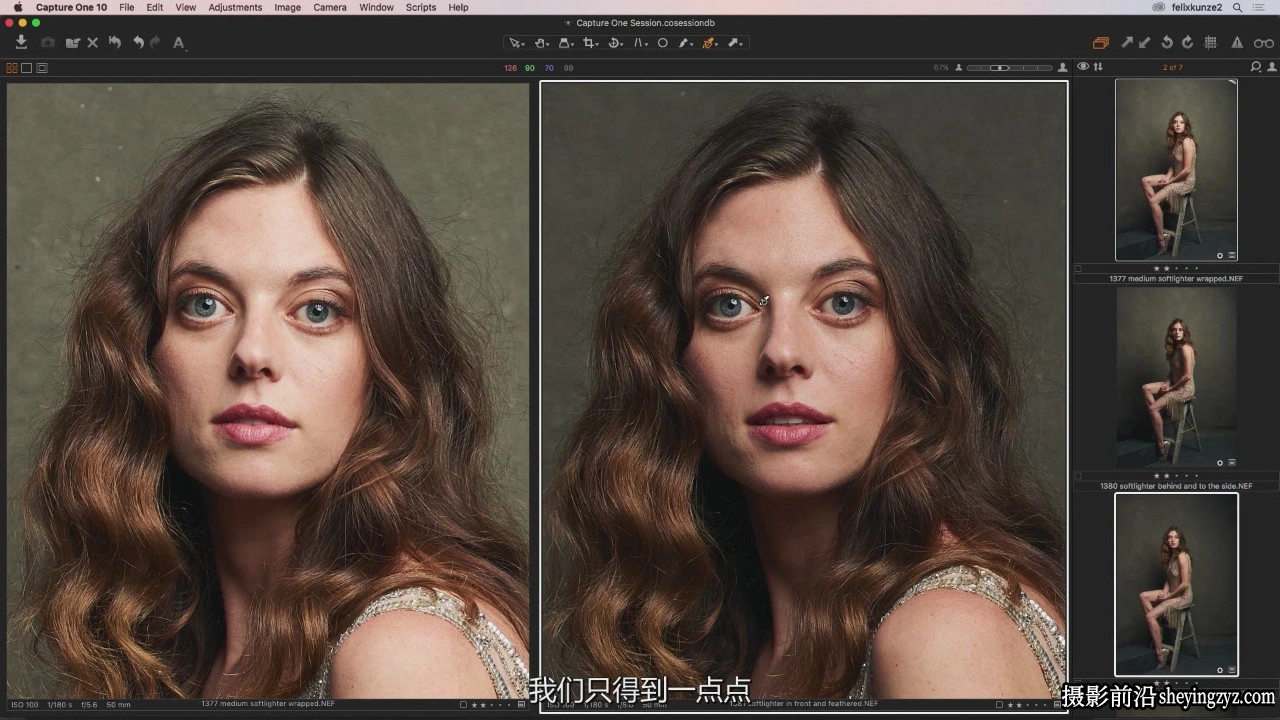The width and height of the screenshot is (1280, 720).
Task: Open the Edit menu
Action: (x=155, y=7)
